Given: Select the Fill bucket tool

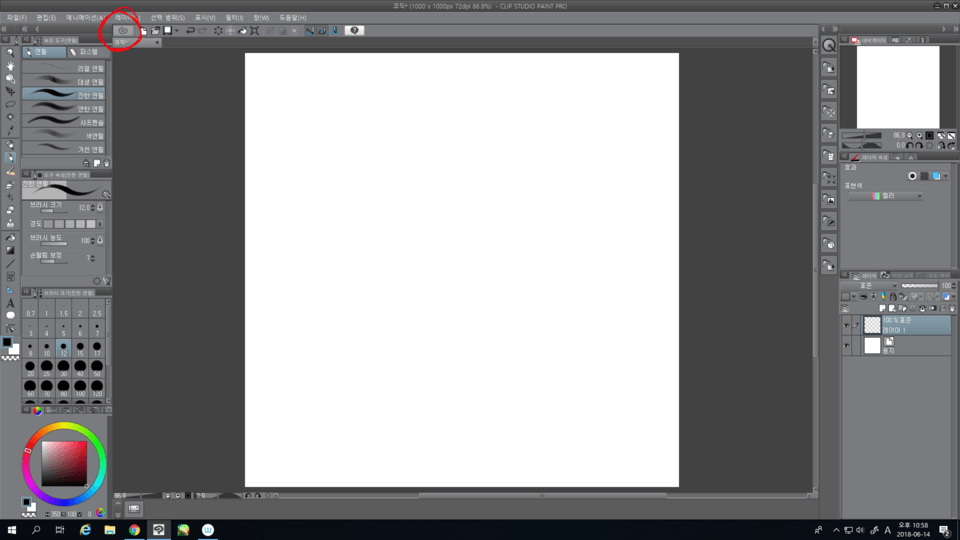Looking at the screenshot, I should (x=10, y=237).
